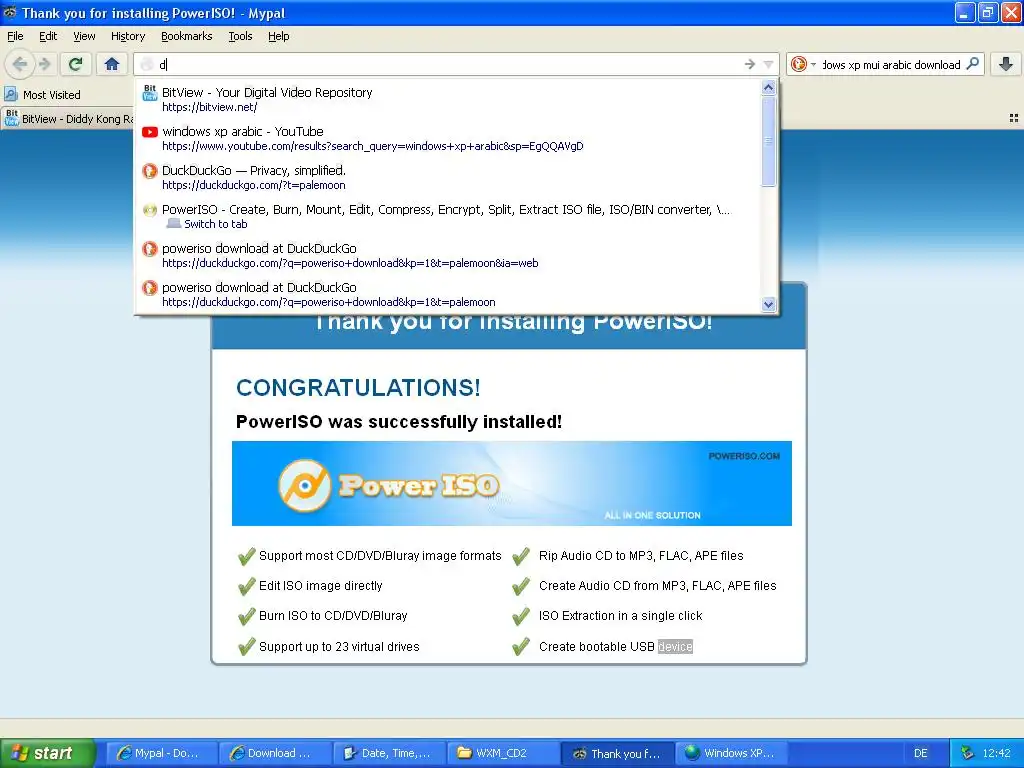
Task: Click the PowerISO banner image
Action: (x=511, y=483)
